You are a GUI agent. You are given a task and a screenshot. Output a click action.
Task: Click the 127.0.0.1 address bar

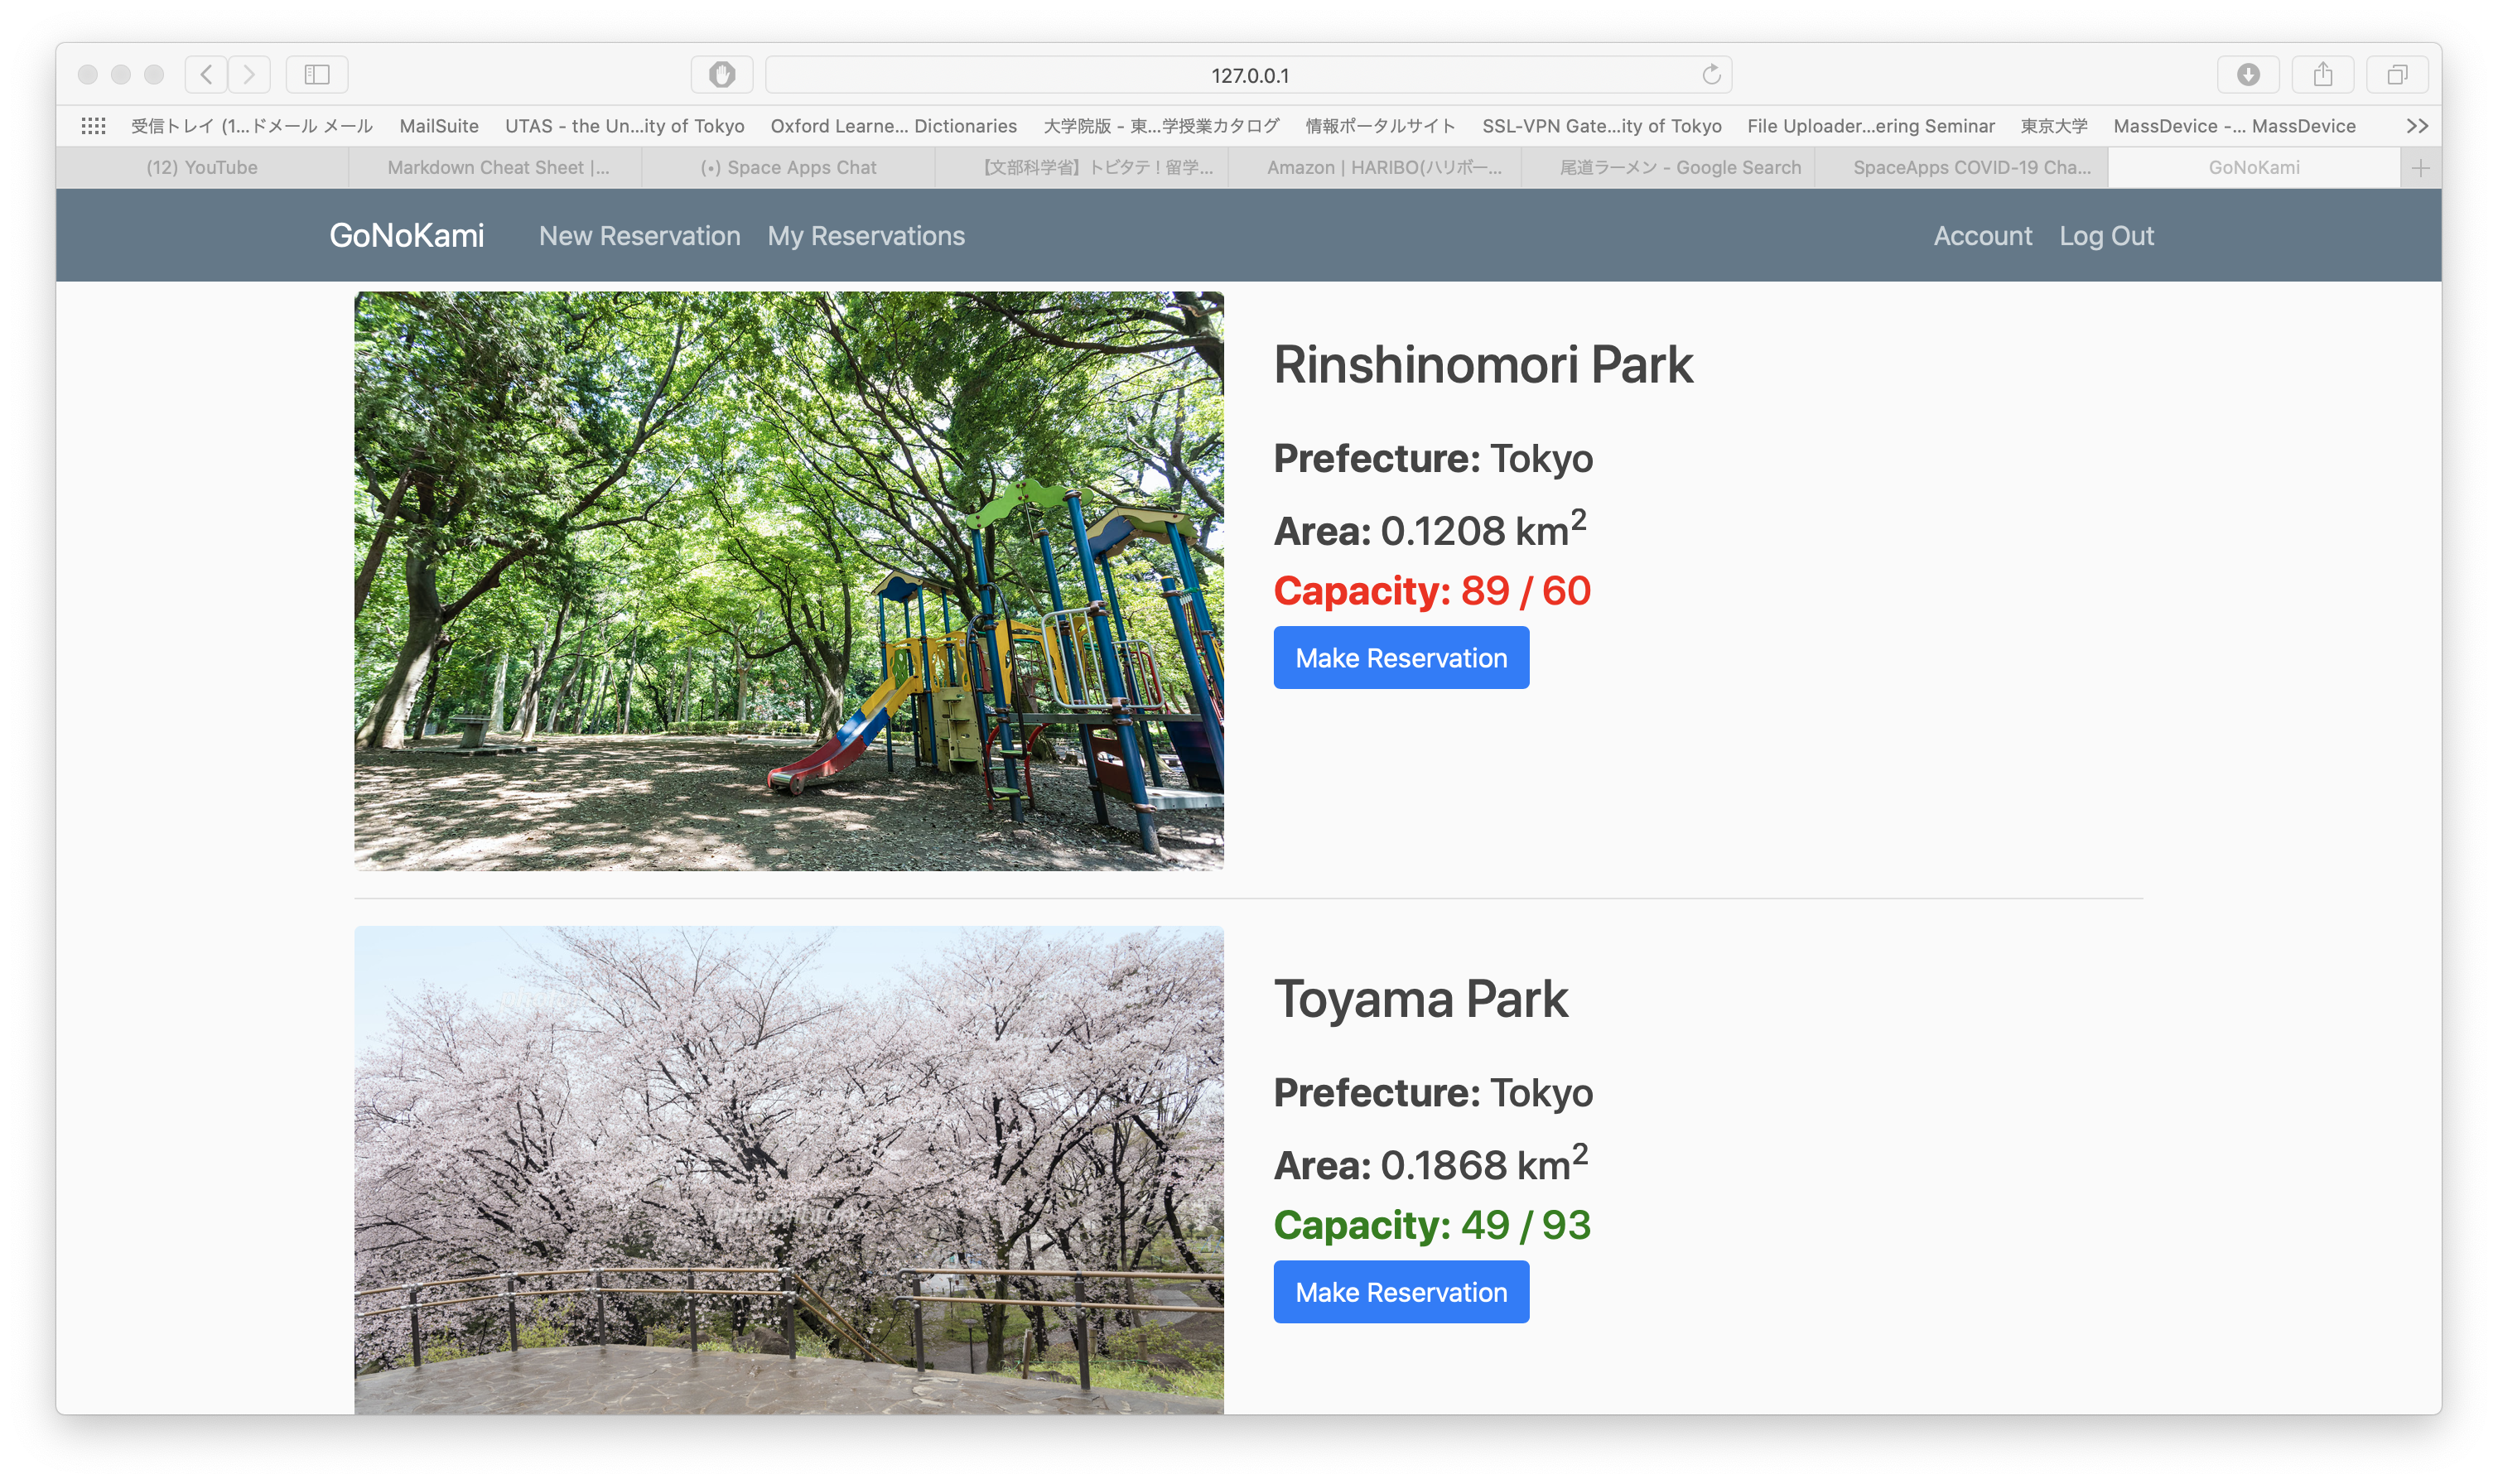tap(1249, 75)
